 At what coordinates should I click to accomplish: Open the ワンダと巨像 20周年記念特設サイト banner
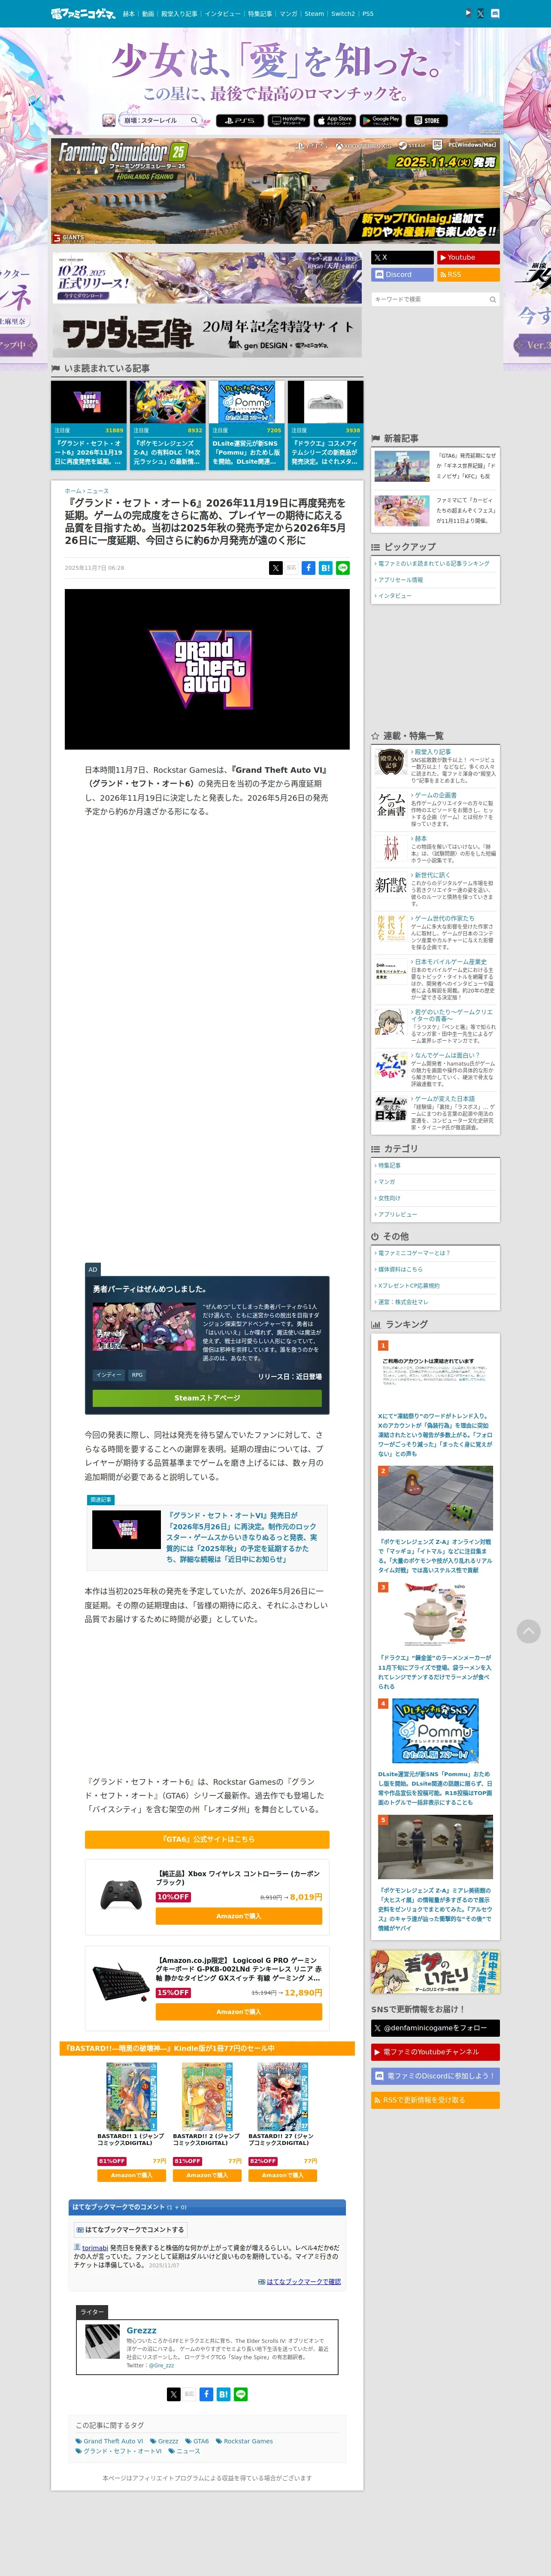[x=206, y=332]
